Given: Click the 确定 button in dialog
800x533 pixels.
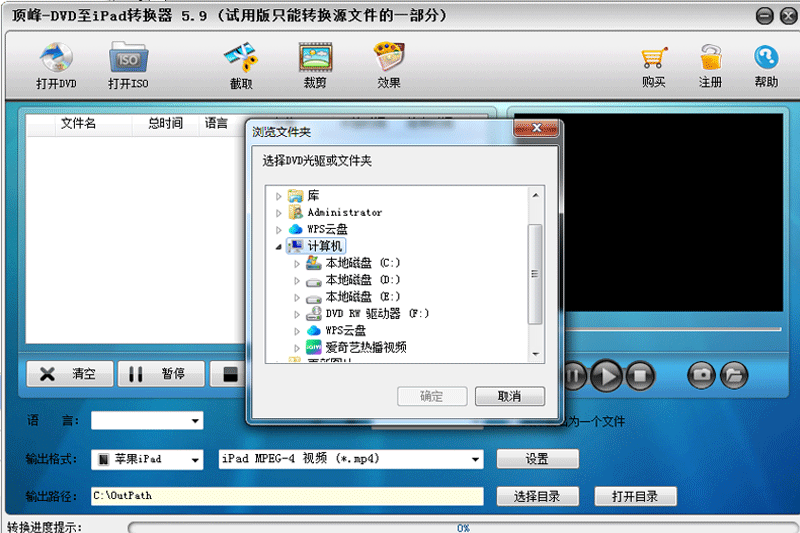Looking at the screenshot, I should [x=432, y=396].
